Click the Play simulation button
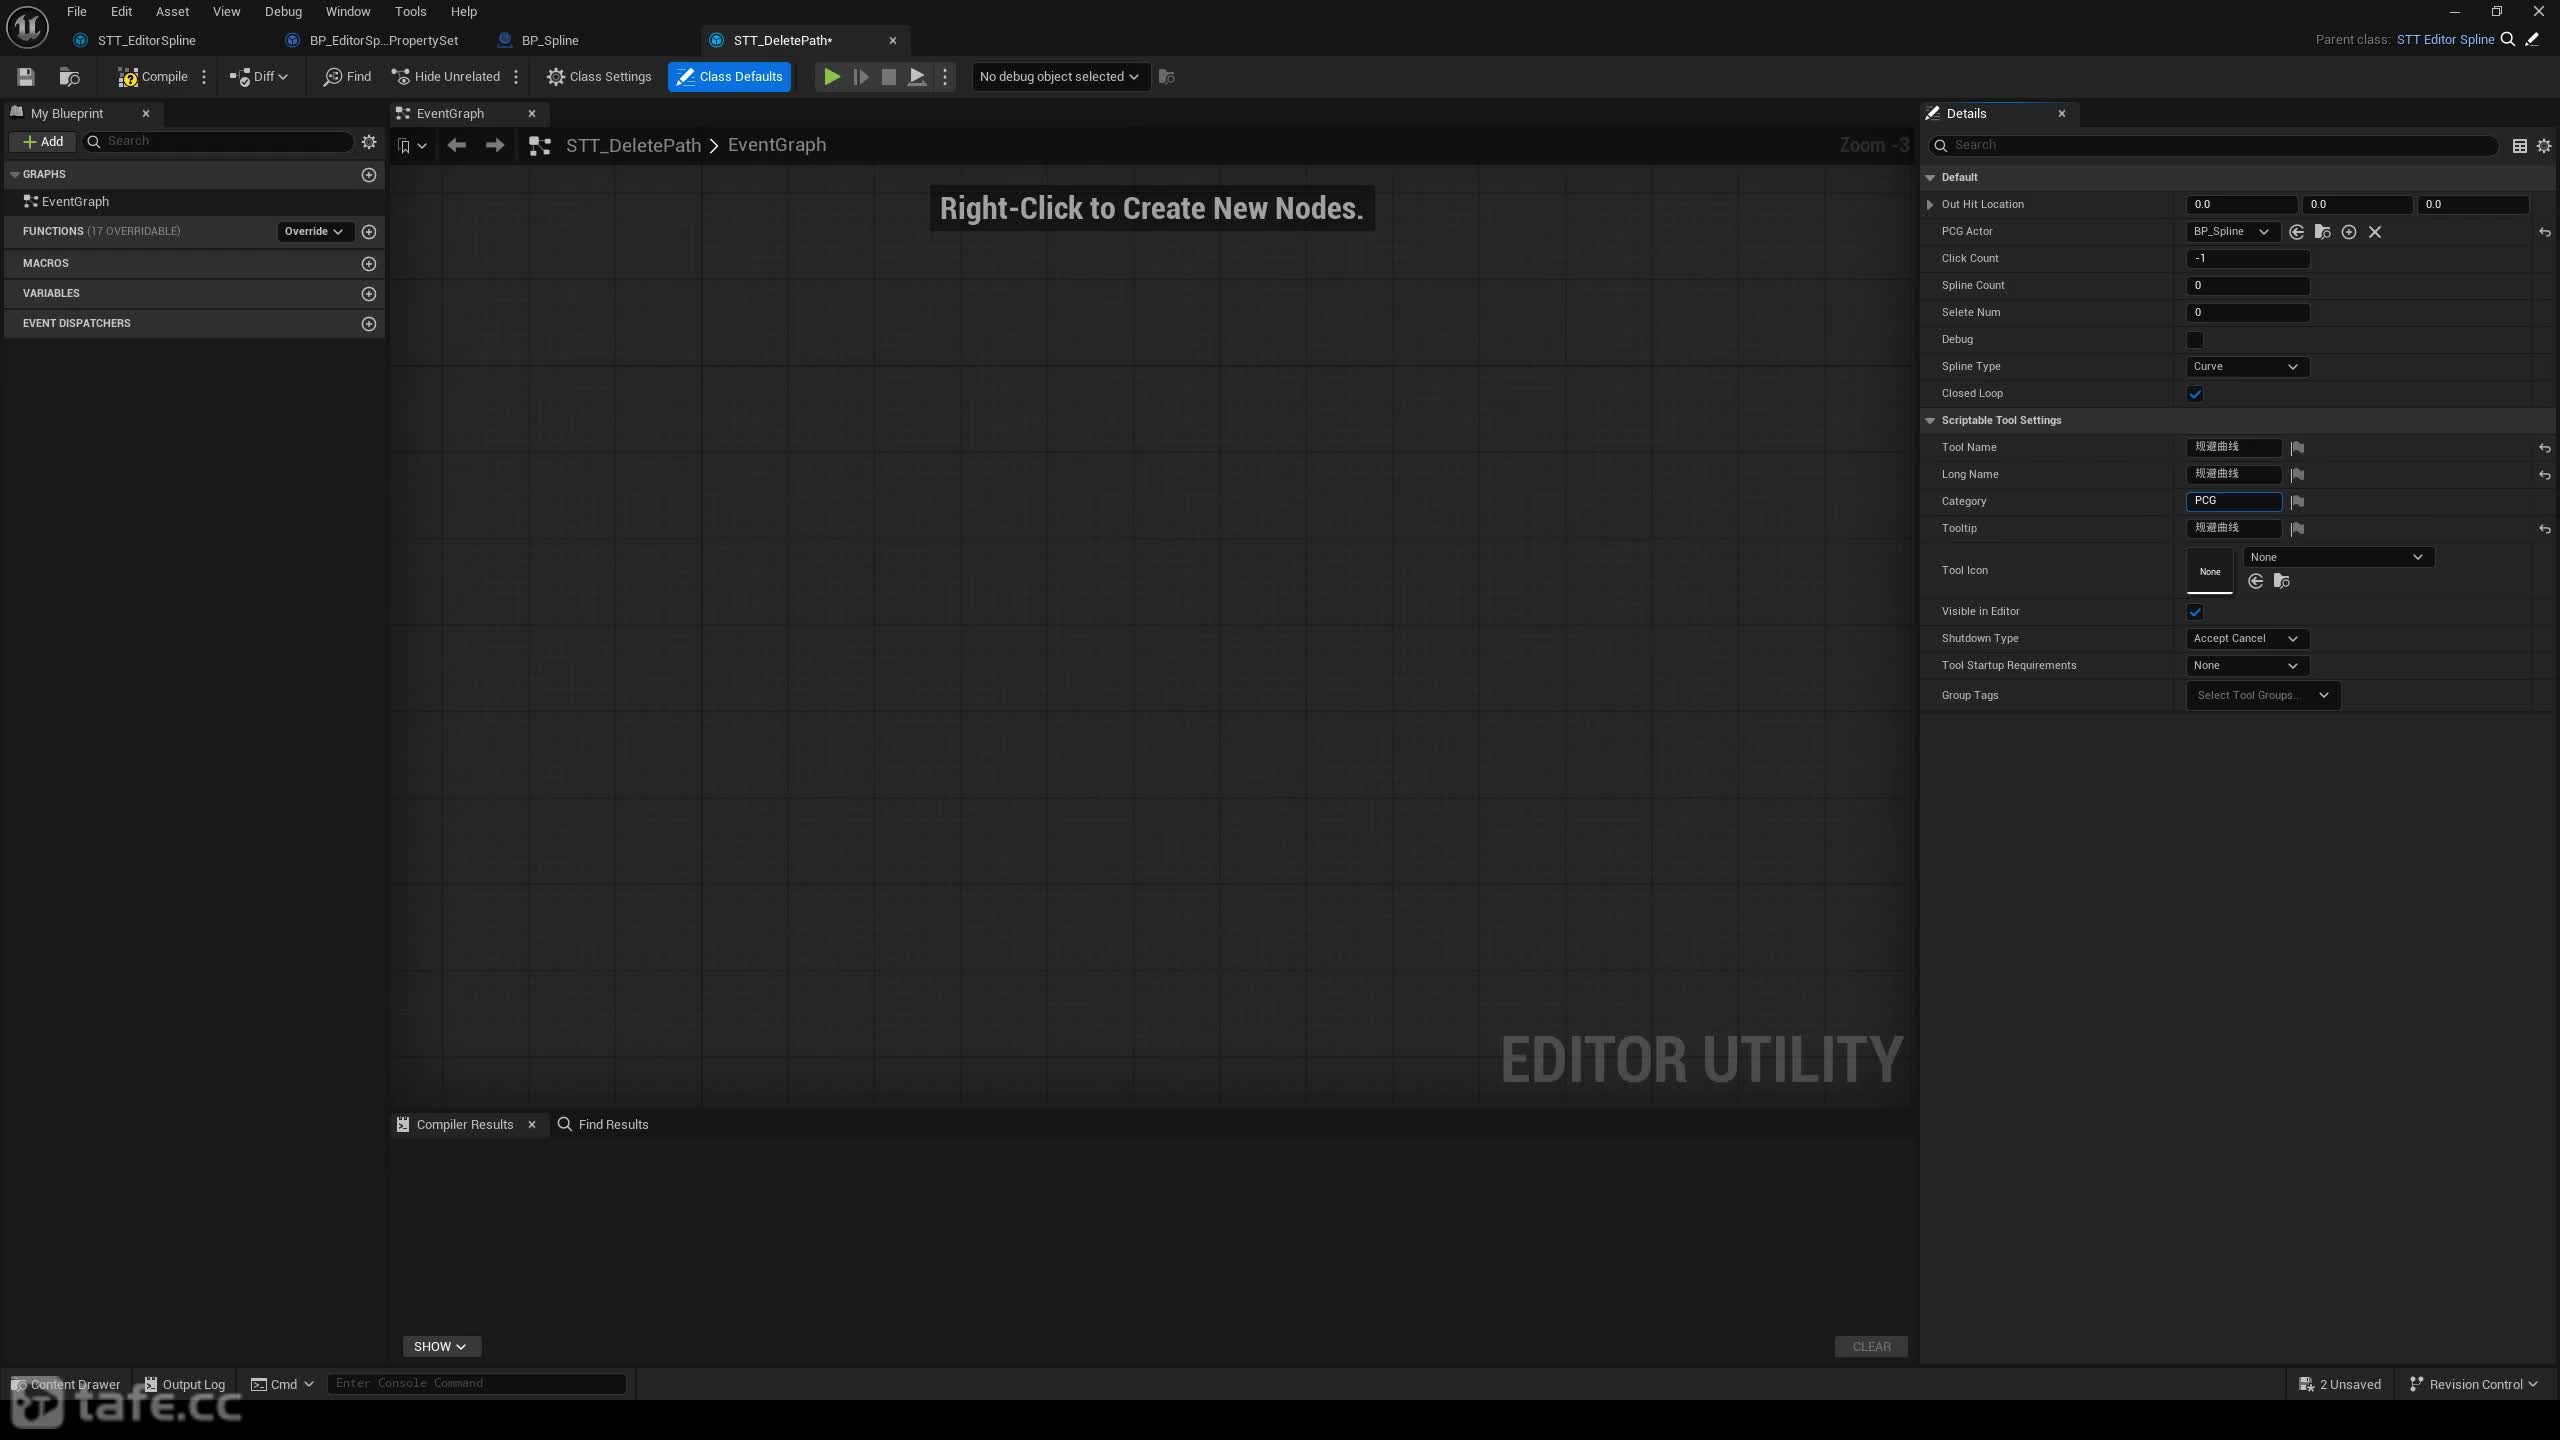This screenshot has height=1440, width=2560. (x=831, y=77)
